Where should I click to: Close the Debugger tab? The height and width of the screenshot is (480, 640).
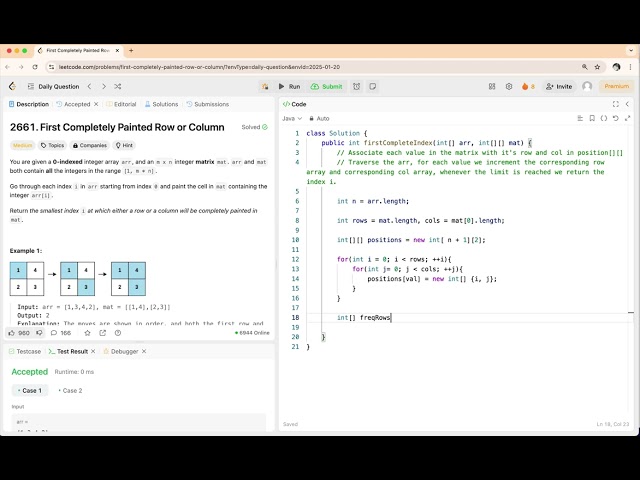143,351
